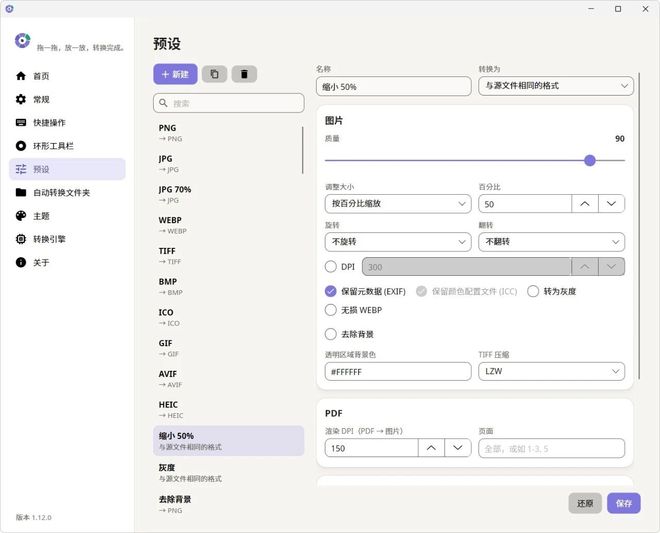Click the sliders icon beside 预设

click(21, 169)
